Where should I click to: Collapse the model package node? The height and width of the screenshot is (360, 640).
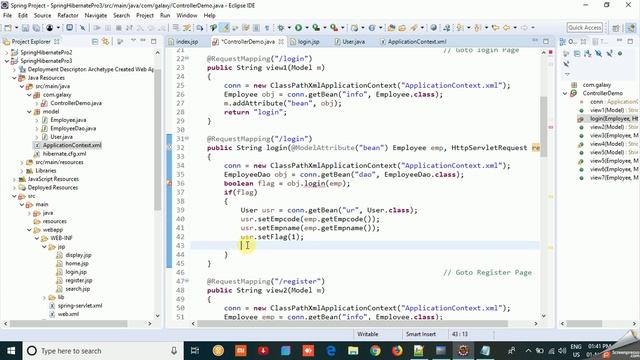(29, 111)
